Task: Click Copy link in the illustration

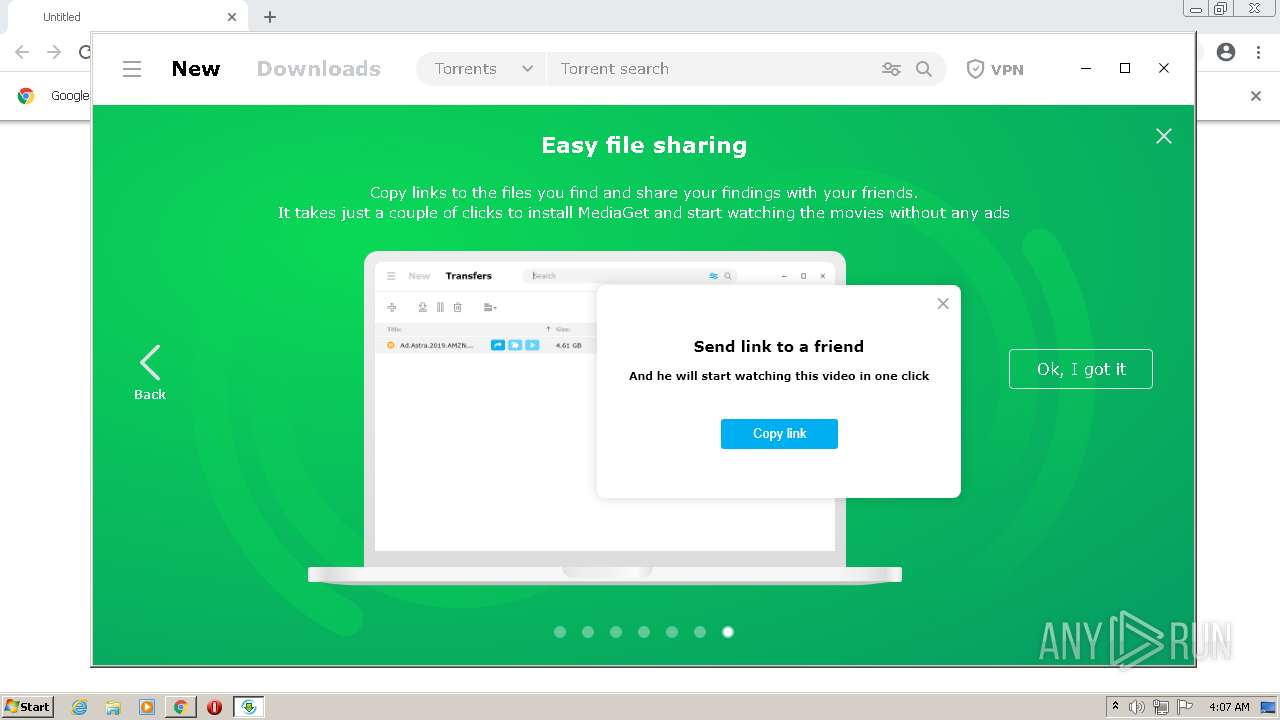Action: click(779, 434)
